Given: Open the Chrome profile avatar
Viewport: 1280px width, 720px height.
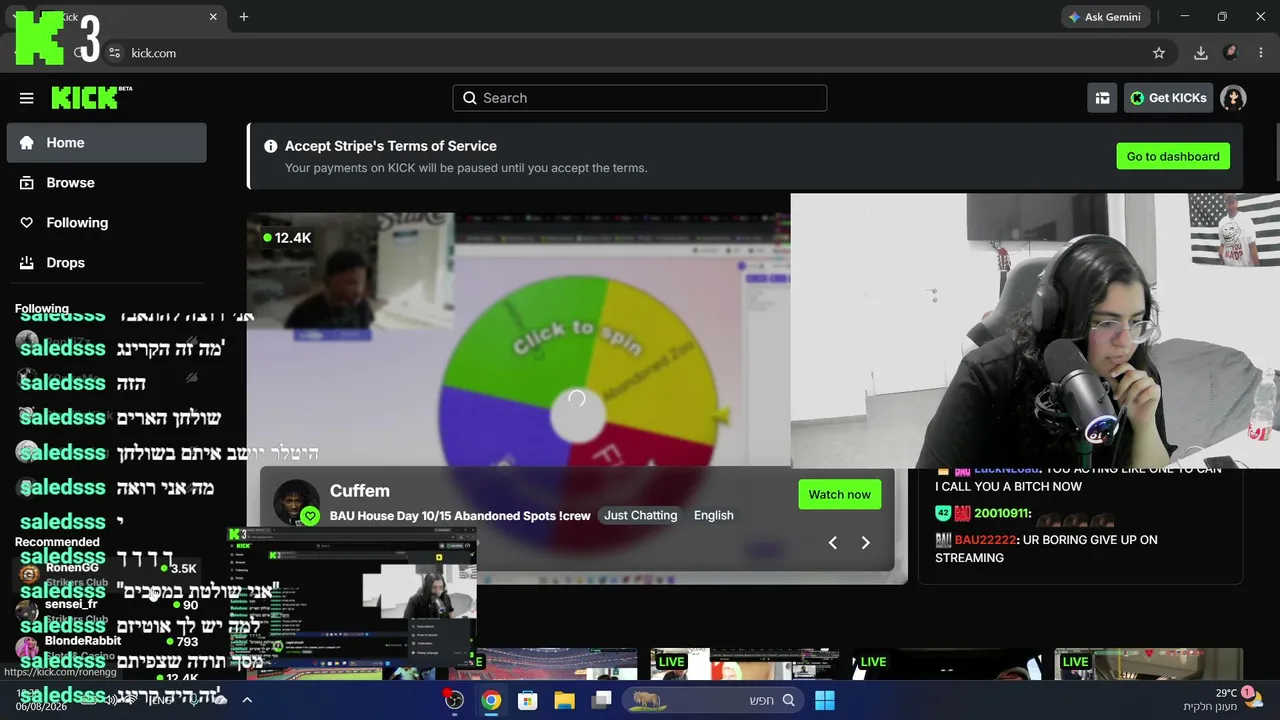Looking at the screenshot, I should click(1231, 53).
